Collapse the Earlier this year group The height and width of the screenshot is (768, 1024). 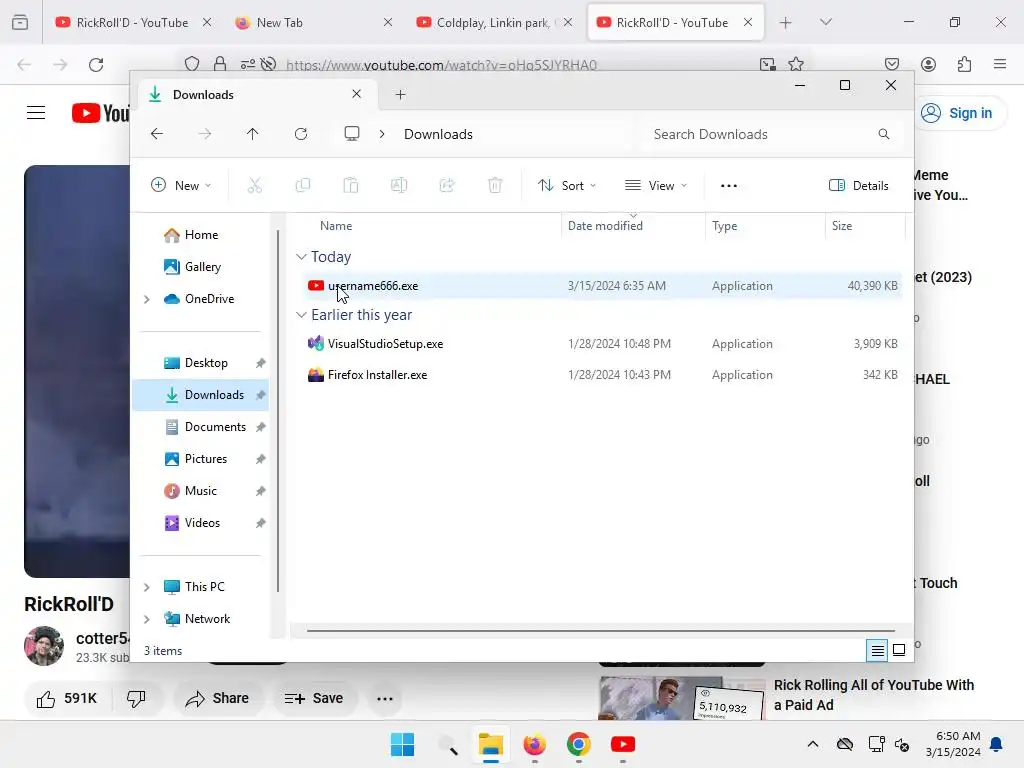[301, 315]
